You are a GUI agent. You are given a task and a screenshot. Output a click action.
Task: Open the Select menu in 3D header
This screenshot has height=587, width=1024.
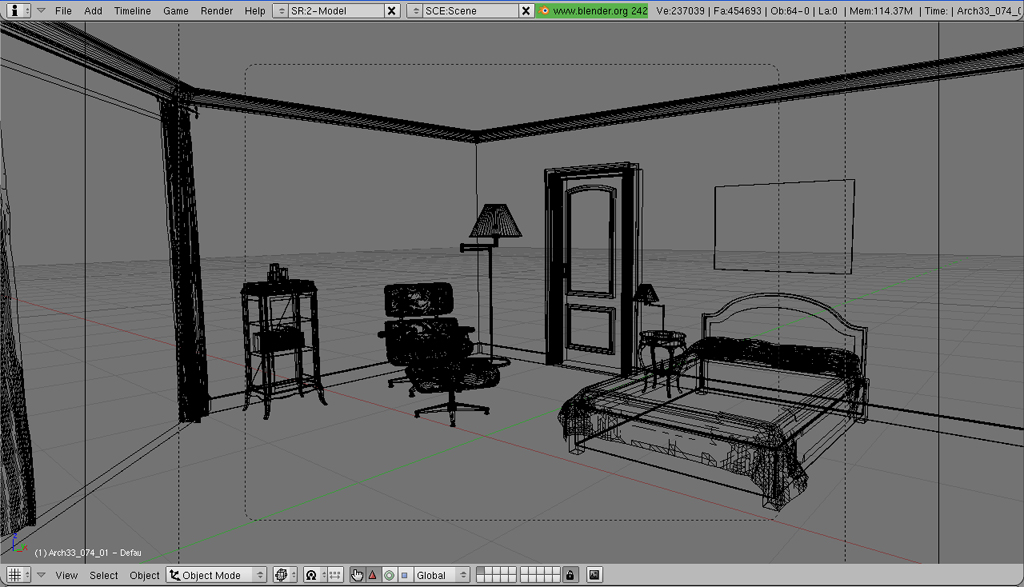pos(104,575)
